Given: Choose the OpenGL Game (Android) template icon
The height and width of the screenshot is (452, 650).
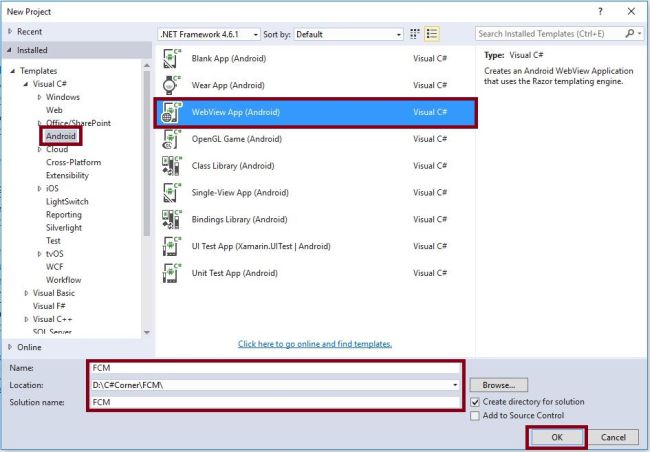Looking at the screenshot, I should tap(172, 139).
